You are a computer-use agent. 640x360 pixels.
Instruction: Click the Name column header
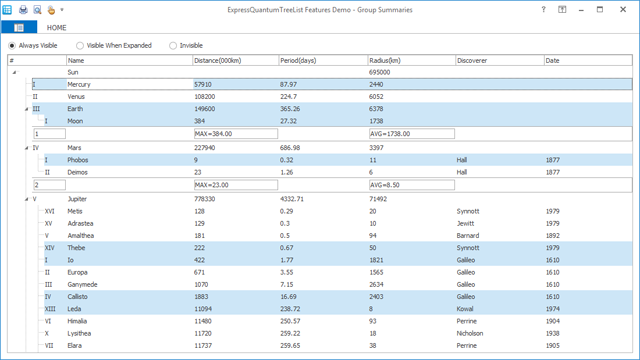pyautogui.click(x=129, y=60)
